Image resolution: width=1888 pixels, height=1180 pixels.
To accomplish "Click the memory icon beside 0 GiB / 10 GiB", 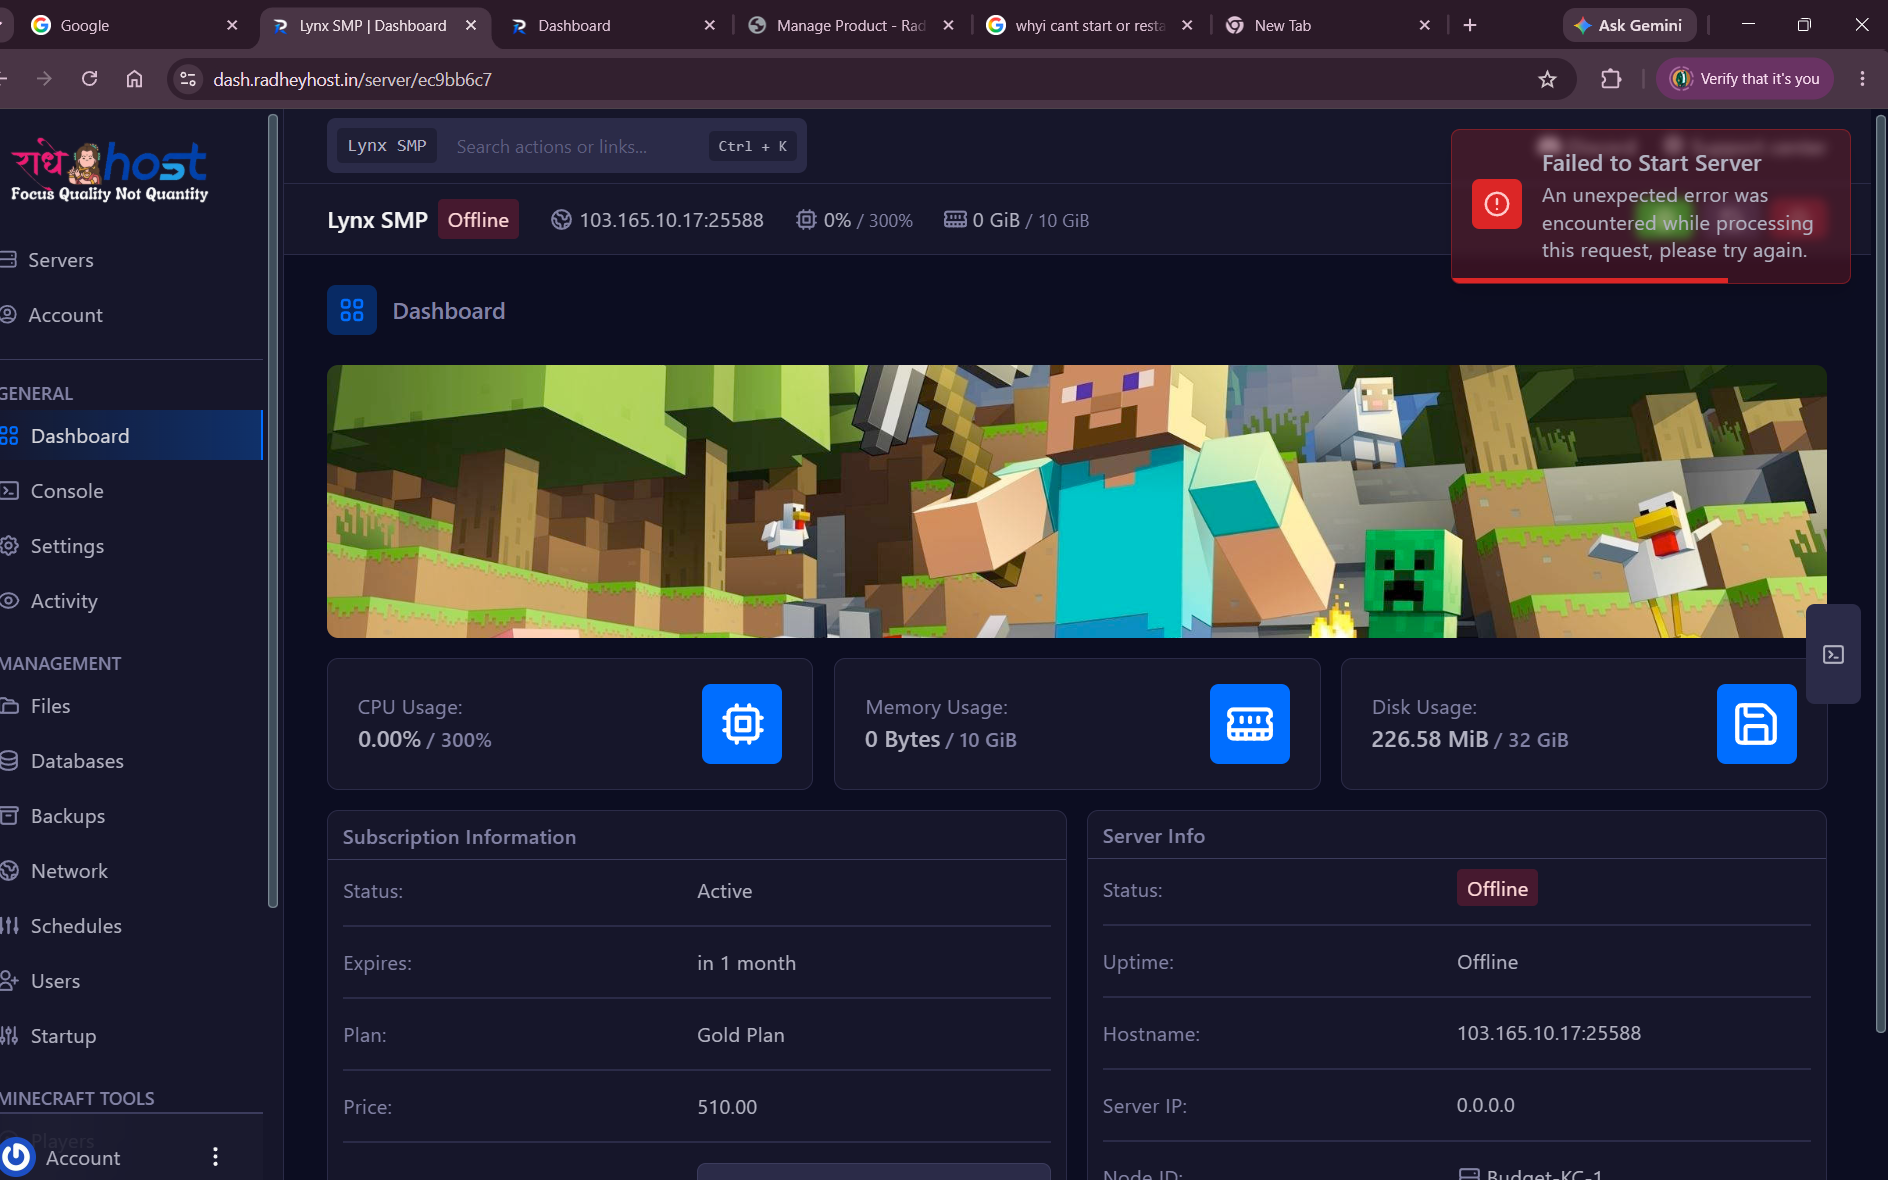I will pyautogui.click(x=955, y=219).
